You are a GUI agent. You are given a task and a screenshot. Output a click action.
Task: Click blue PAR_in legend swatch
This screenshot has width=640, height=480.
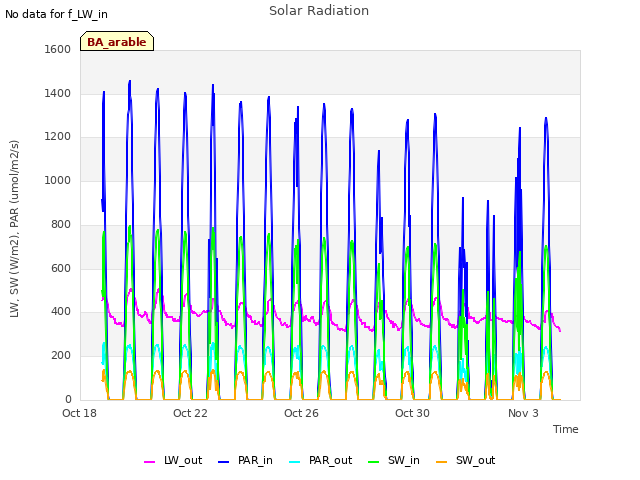click(x=224, y=462)
